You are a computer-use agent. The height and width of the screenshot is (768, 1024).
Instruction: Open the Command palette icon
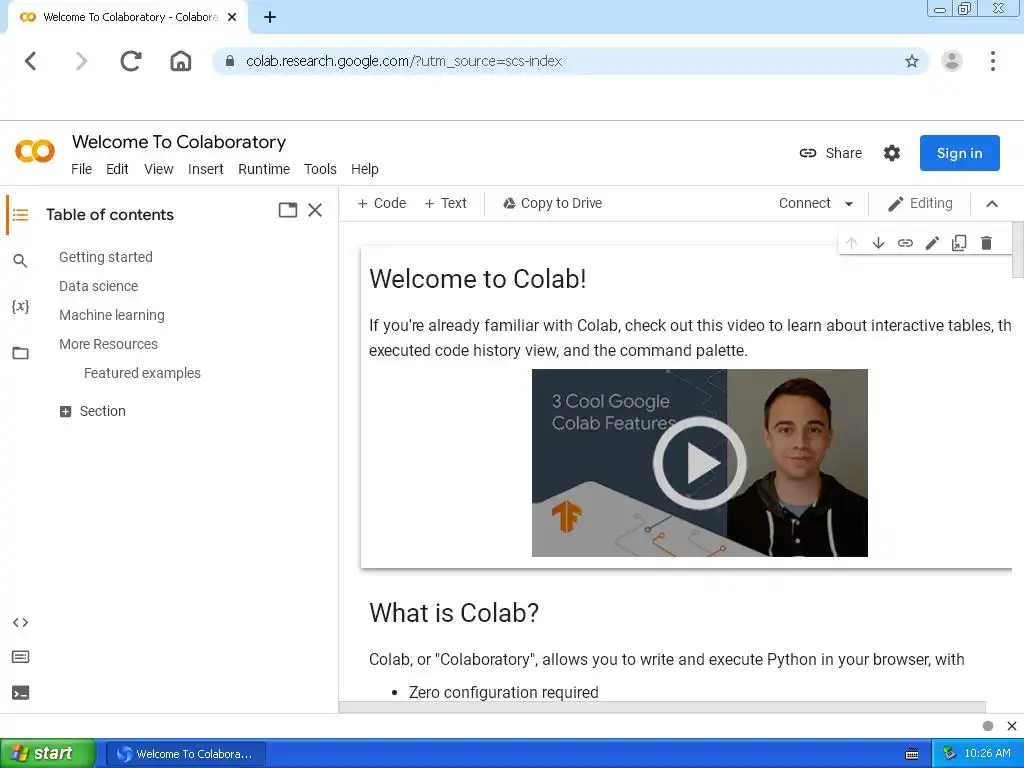[x=20, y=657]
